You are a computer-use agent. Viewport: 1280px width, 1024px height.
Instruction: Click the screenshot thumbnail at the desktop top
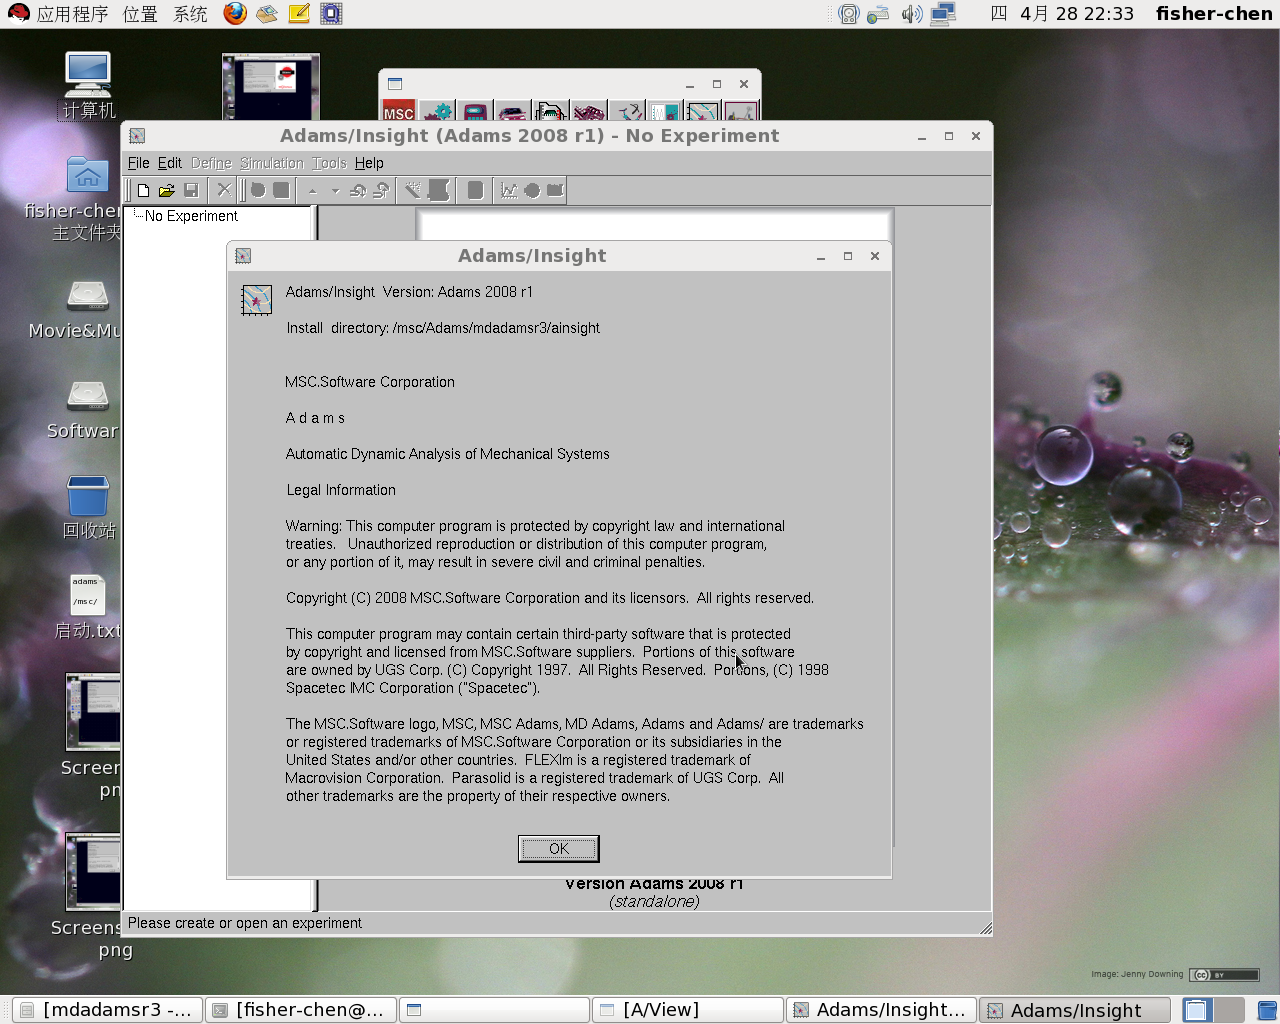(271, 87)
